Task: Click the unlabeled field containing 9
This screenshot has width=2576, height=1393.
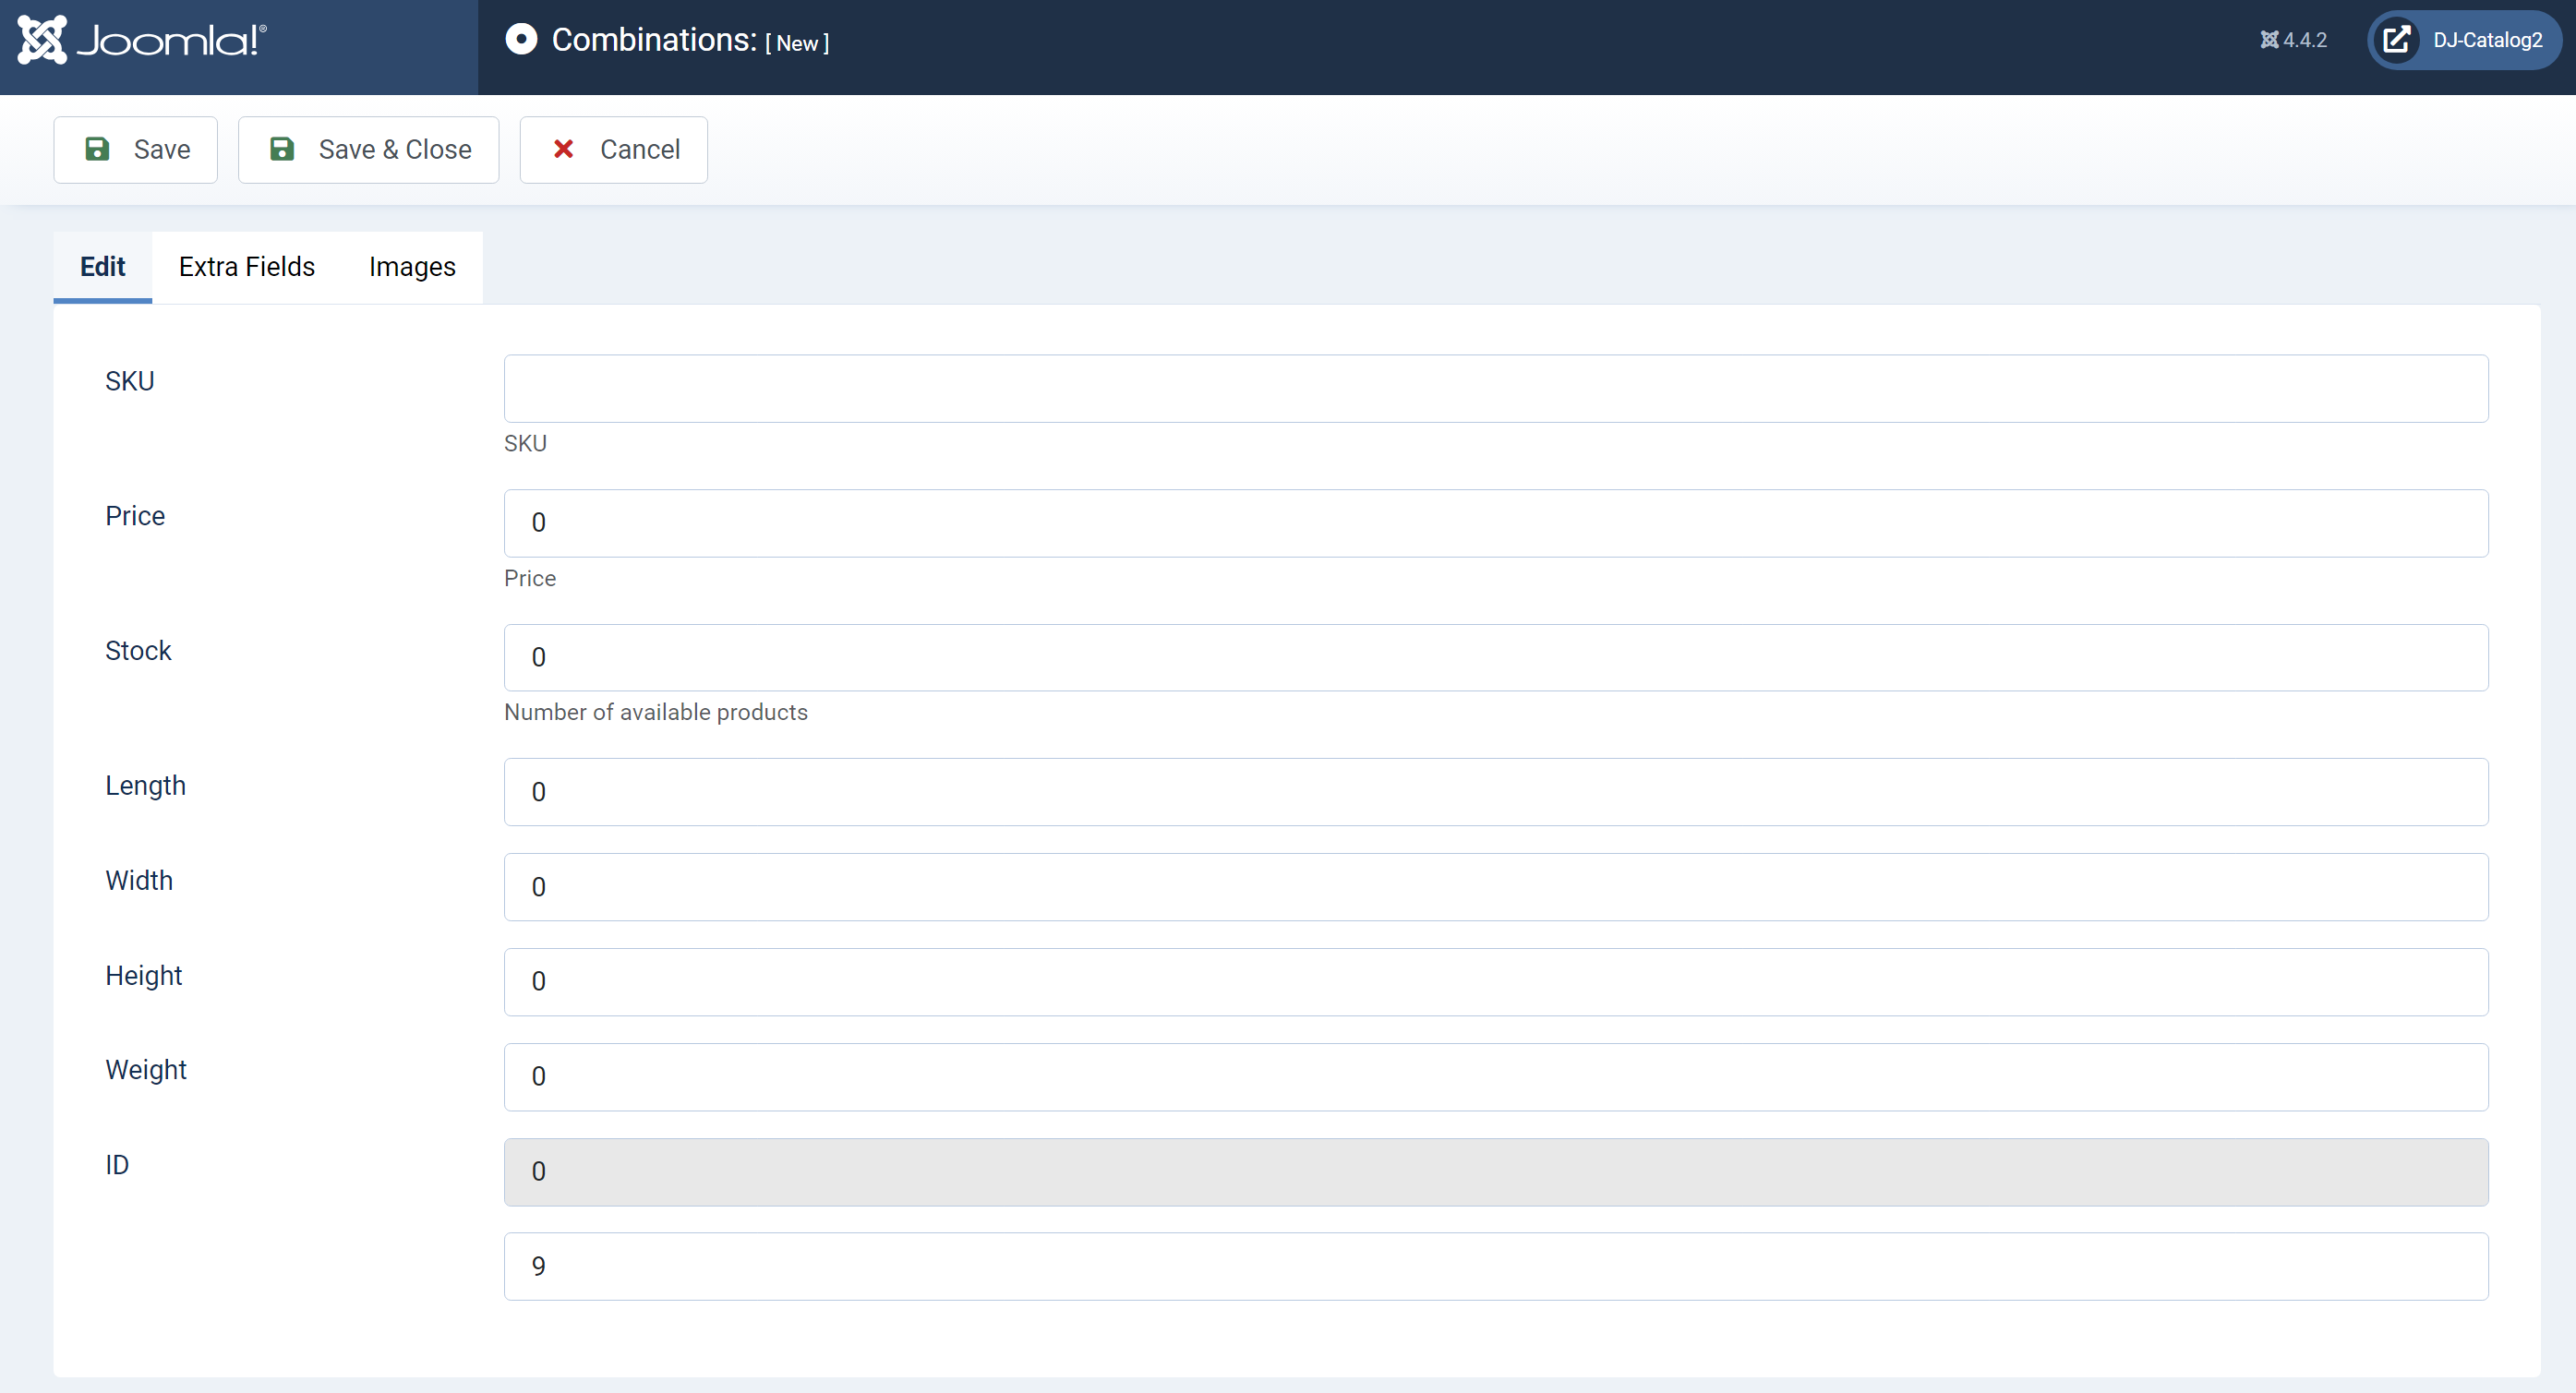Action: pos(1496,1267)
